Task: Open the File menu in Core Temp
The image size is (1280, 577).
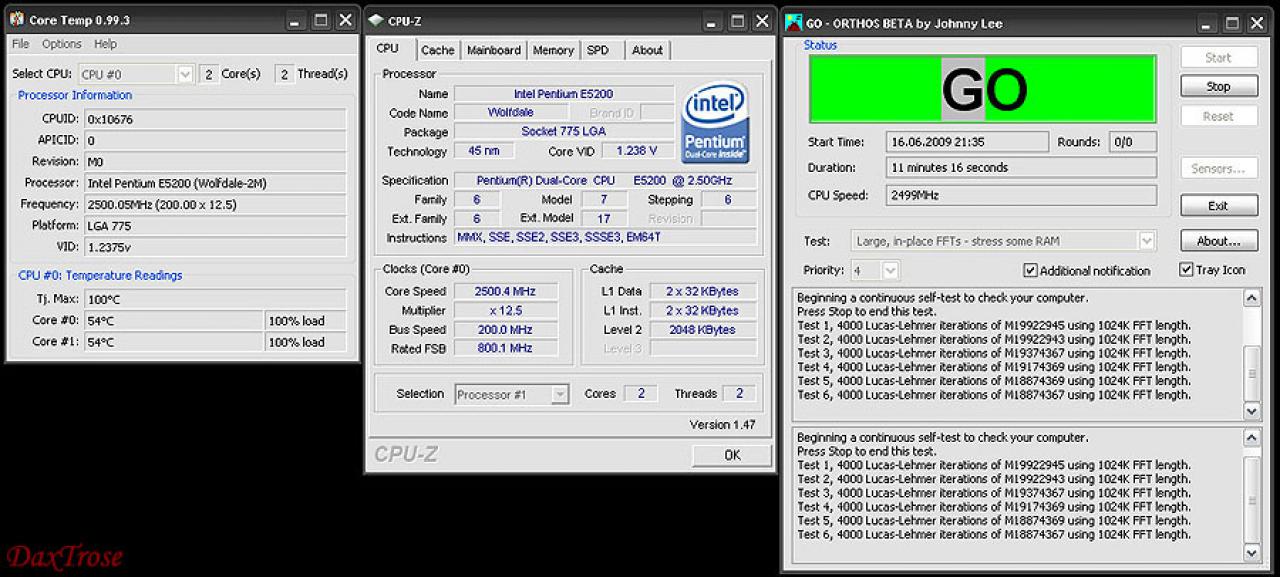Action: (21, 44)
